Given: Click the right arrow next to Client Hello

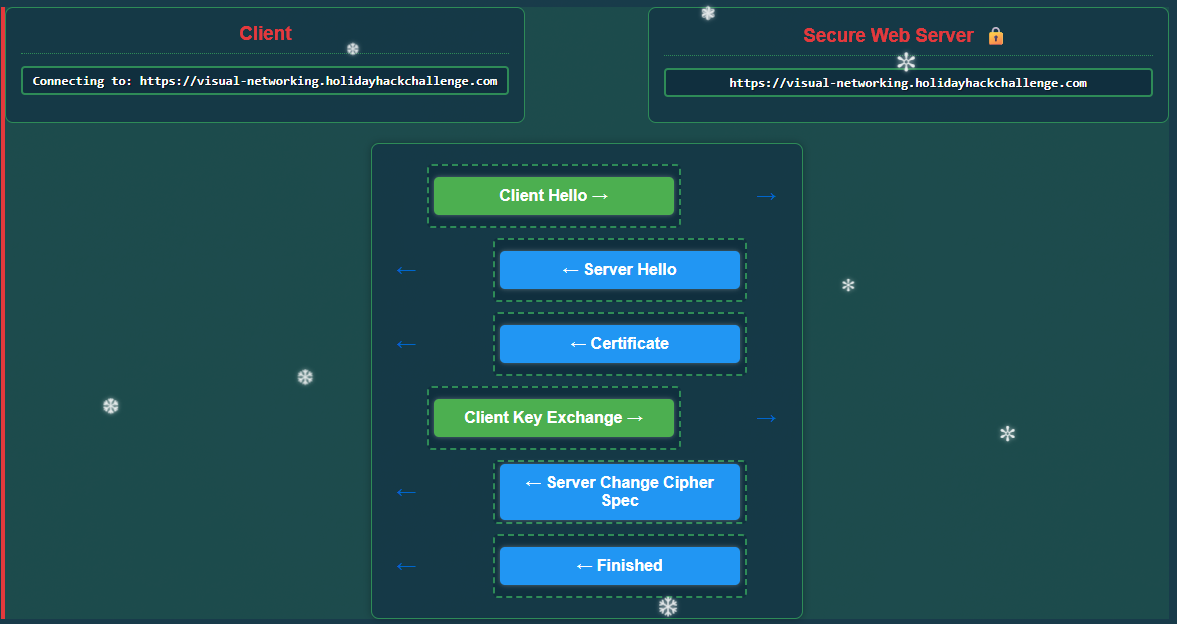Looking at the screenshot, I should (766, 197).
